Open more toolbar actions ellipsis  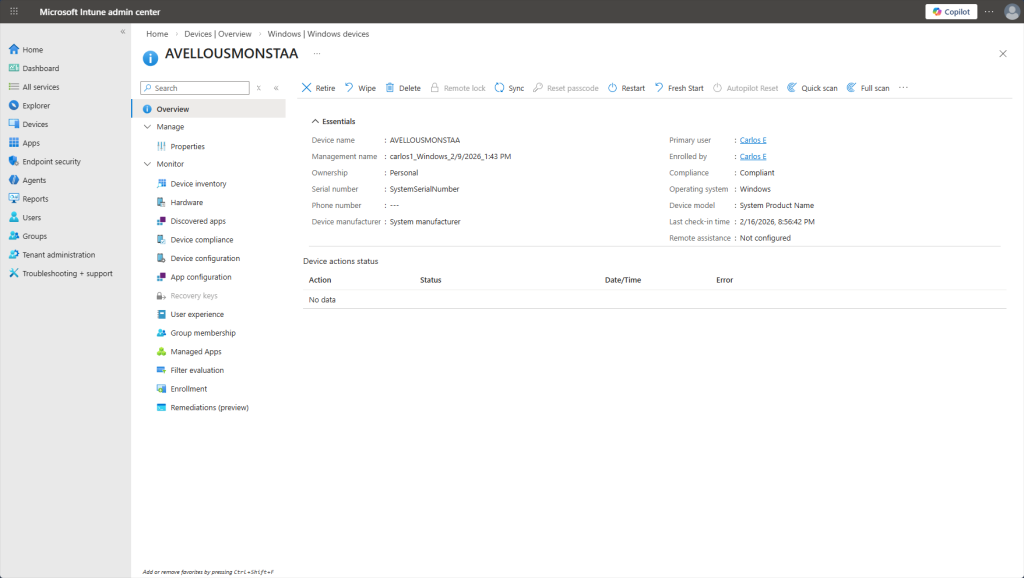pyautogui.click(x=903, y=88)
